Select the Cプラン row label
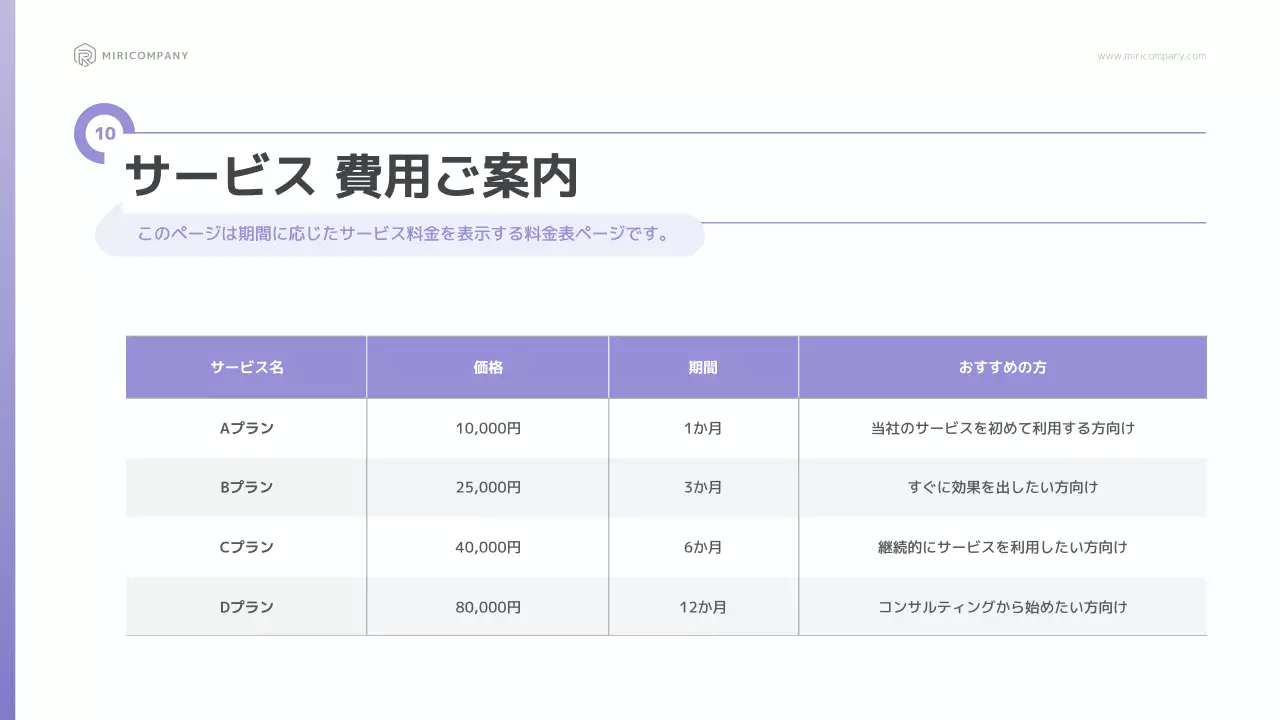The image size is (1280, 720). (x=245, y=547)
